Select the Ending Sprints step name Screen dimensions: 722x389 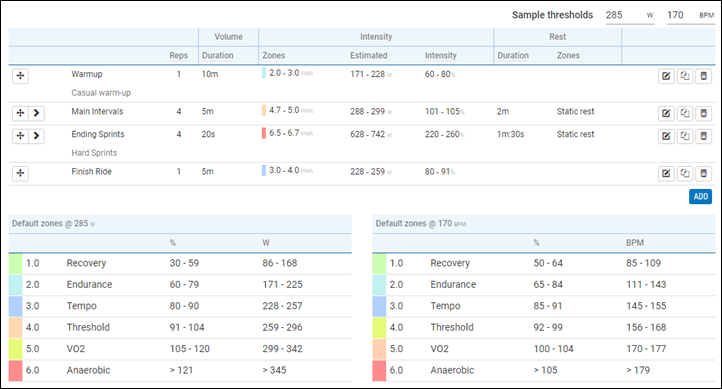tap(98, 134)
